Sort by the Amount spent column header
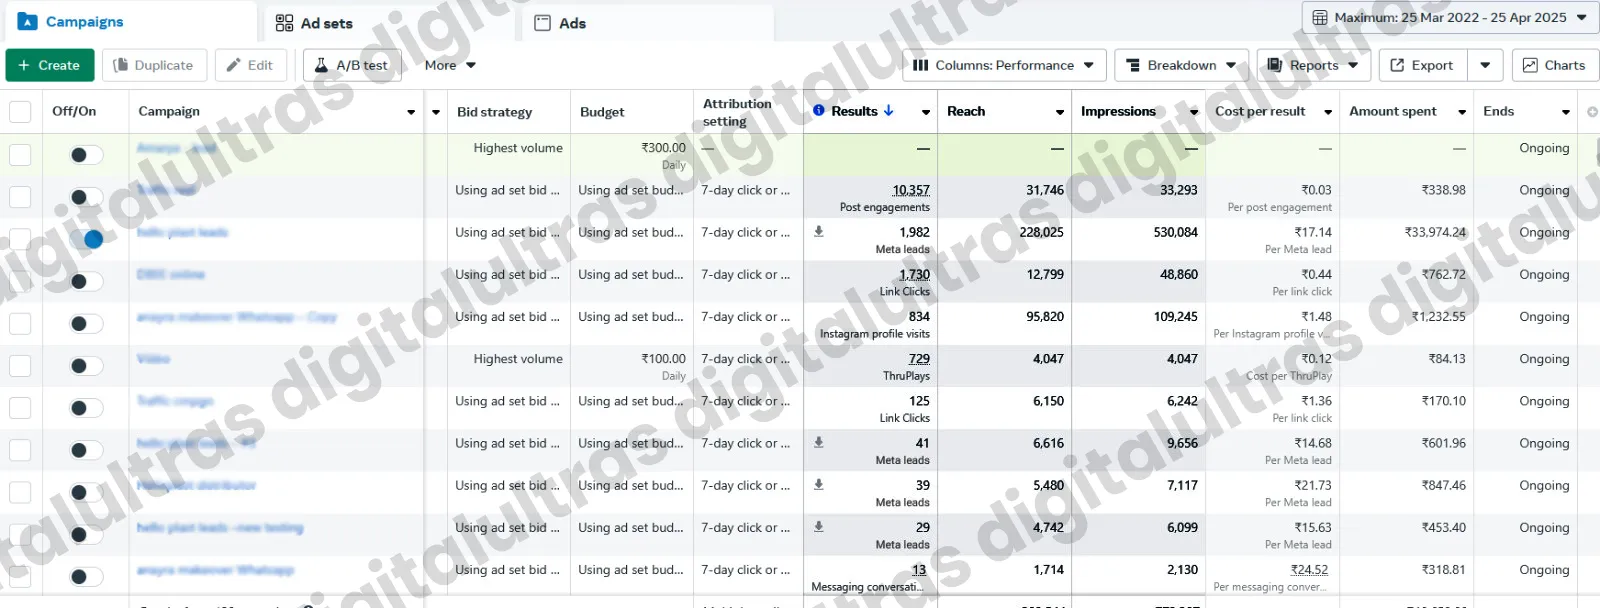 (x=1393, y=111)
